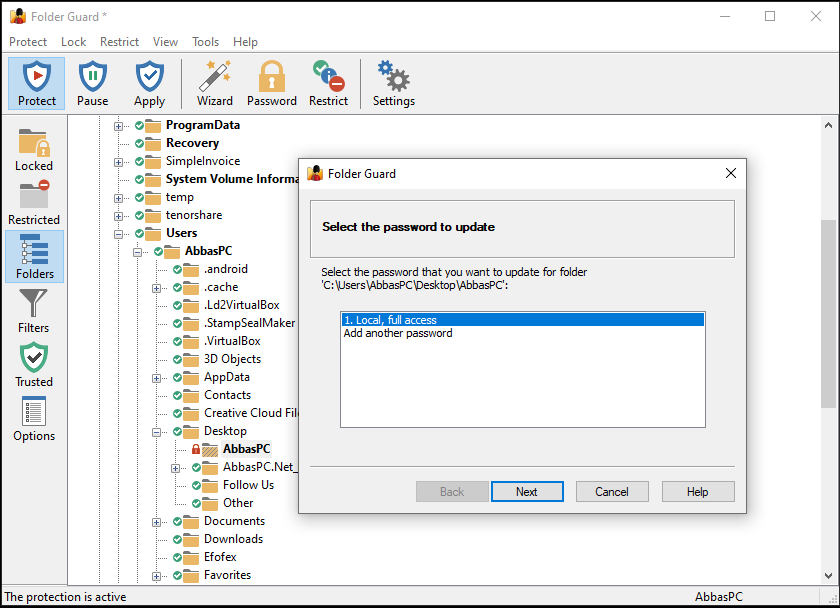Expand the AppData folder node
The width and height of the screenshot is (840, 608).
pyautogui.click(x=156, y=378)
